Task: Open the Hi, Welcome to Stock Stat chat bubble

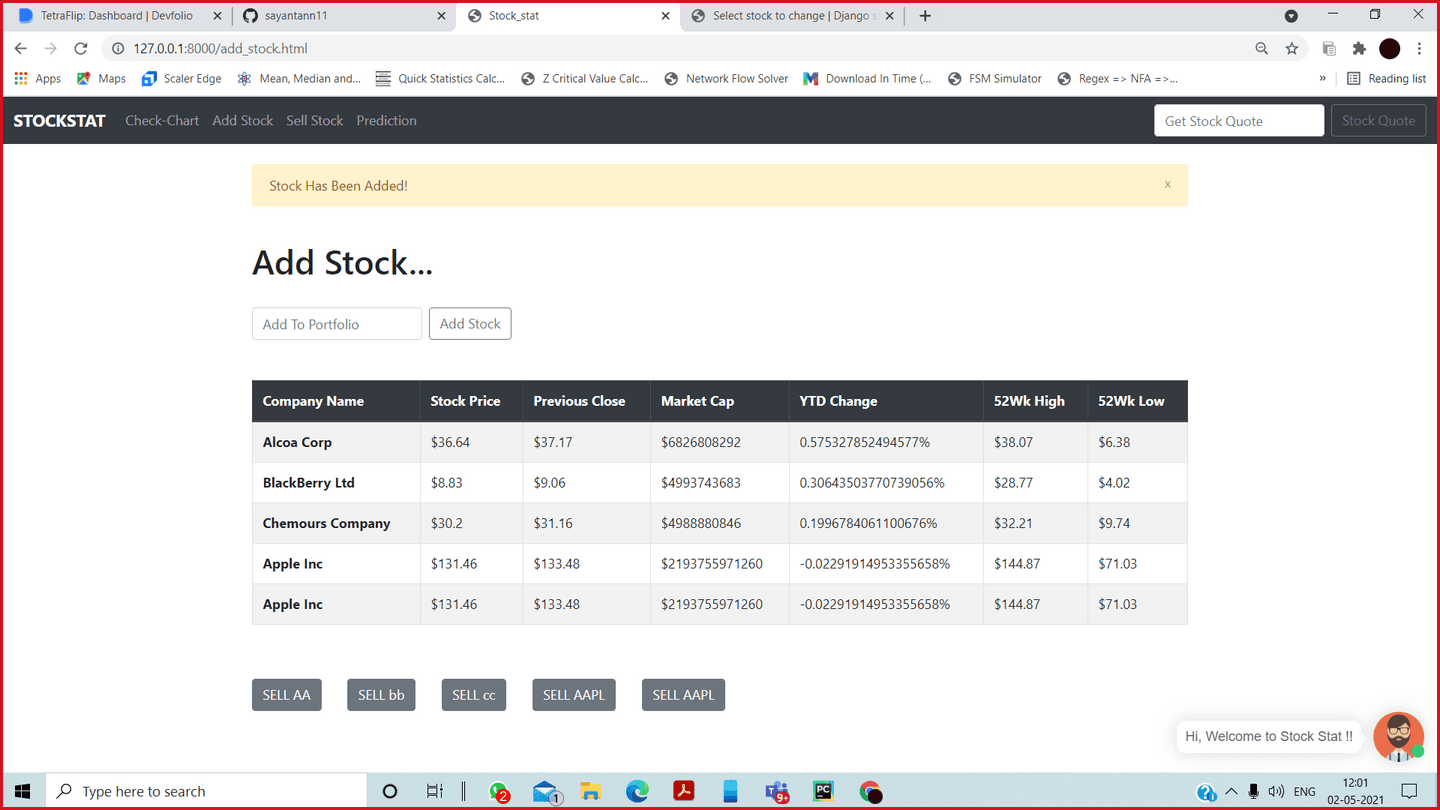Action: [x=1269, y=737]
